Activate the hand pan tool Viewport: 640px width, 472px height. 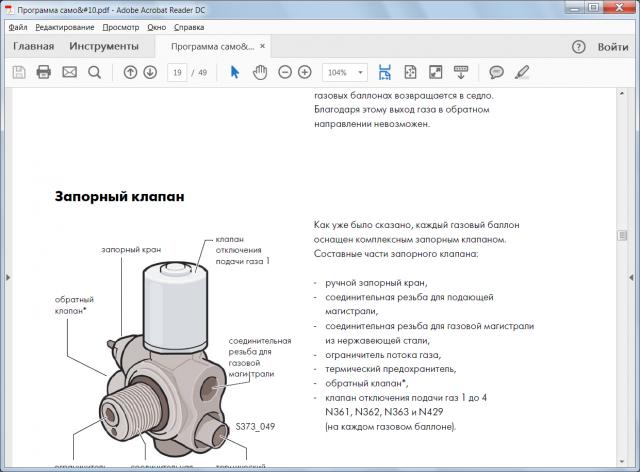click(260, 72)
